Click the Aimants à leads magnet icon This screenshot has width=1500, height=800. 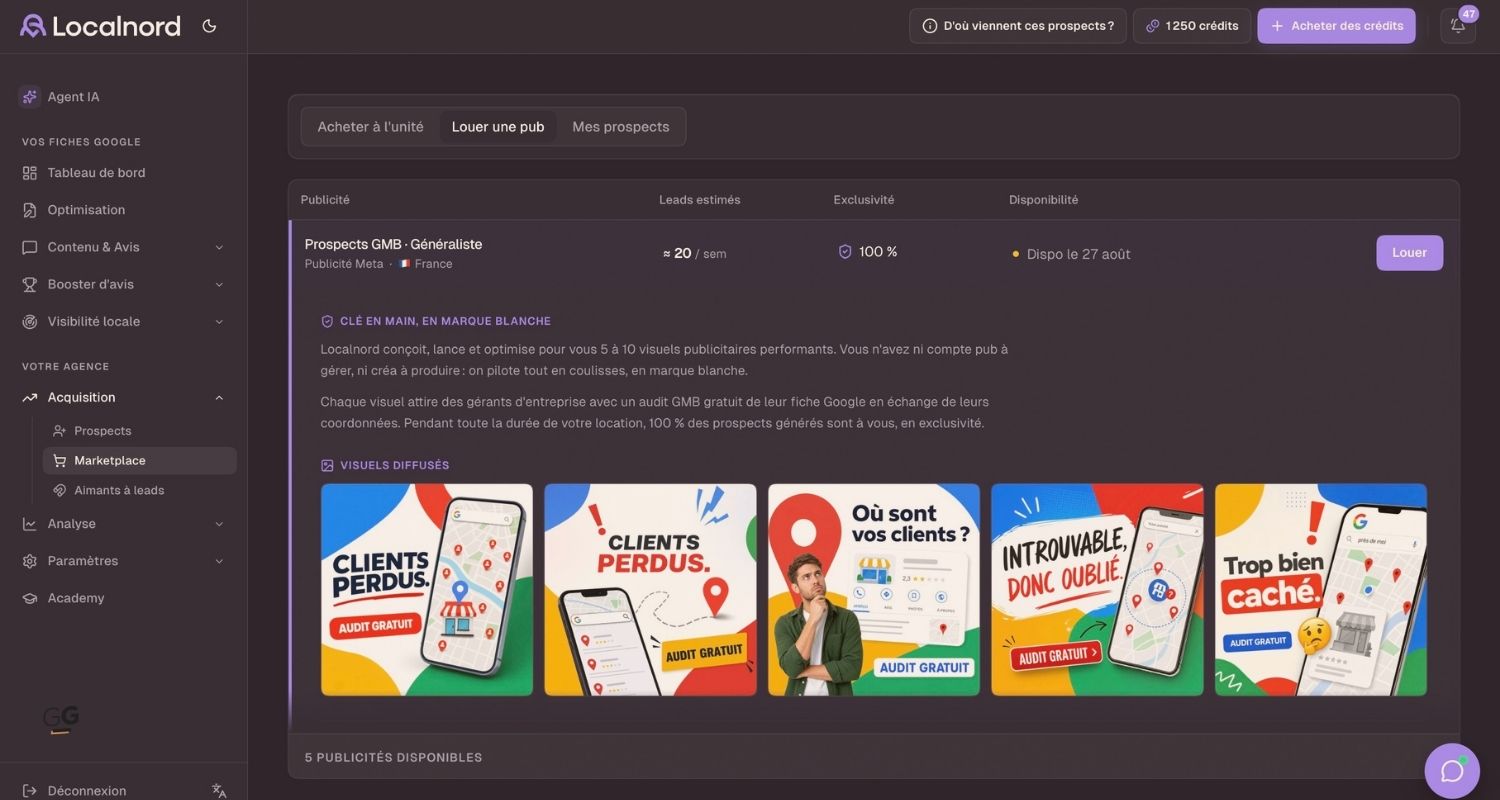60,490
